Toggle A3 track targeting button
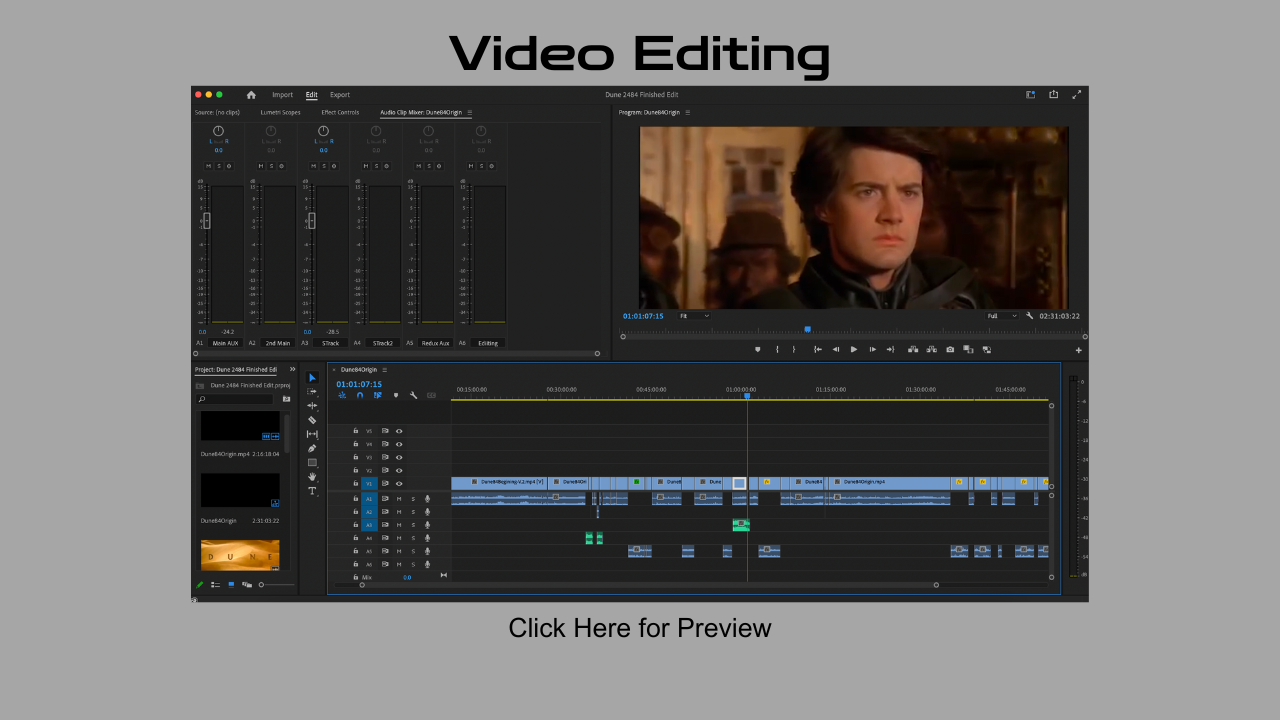 [x=369, y=525]
